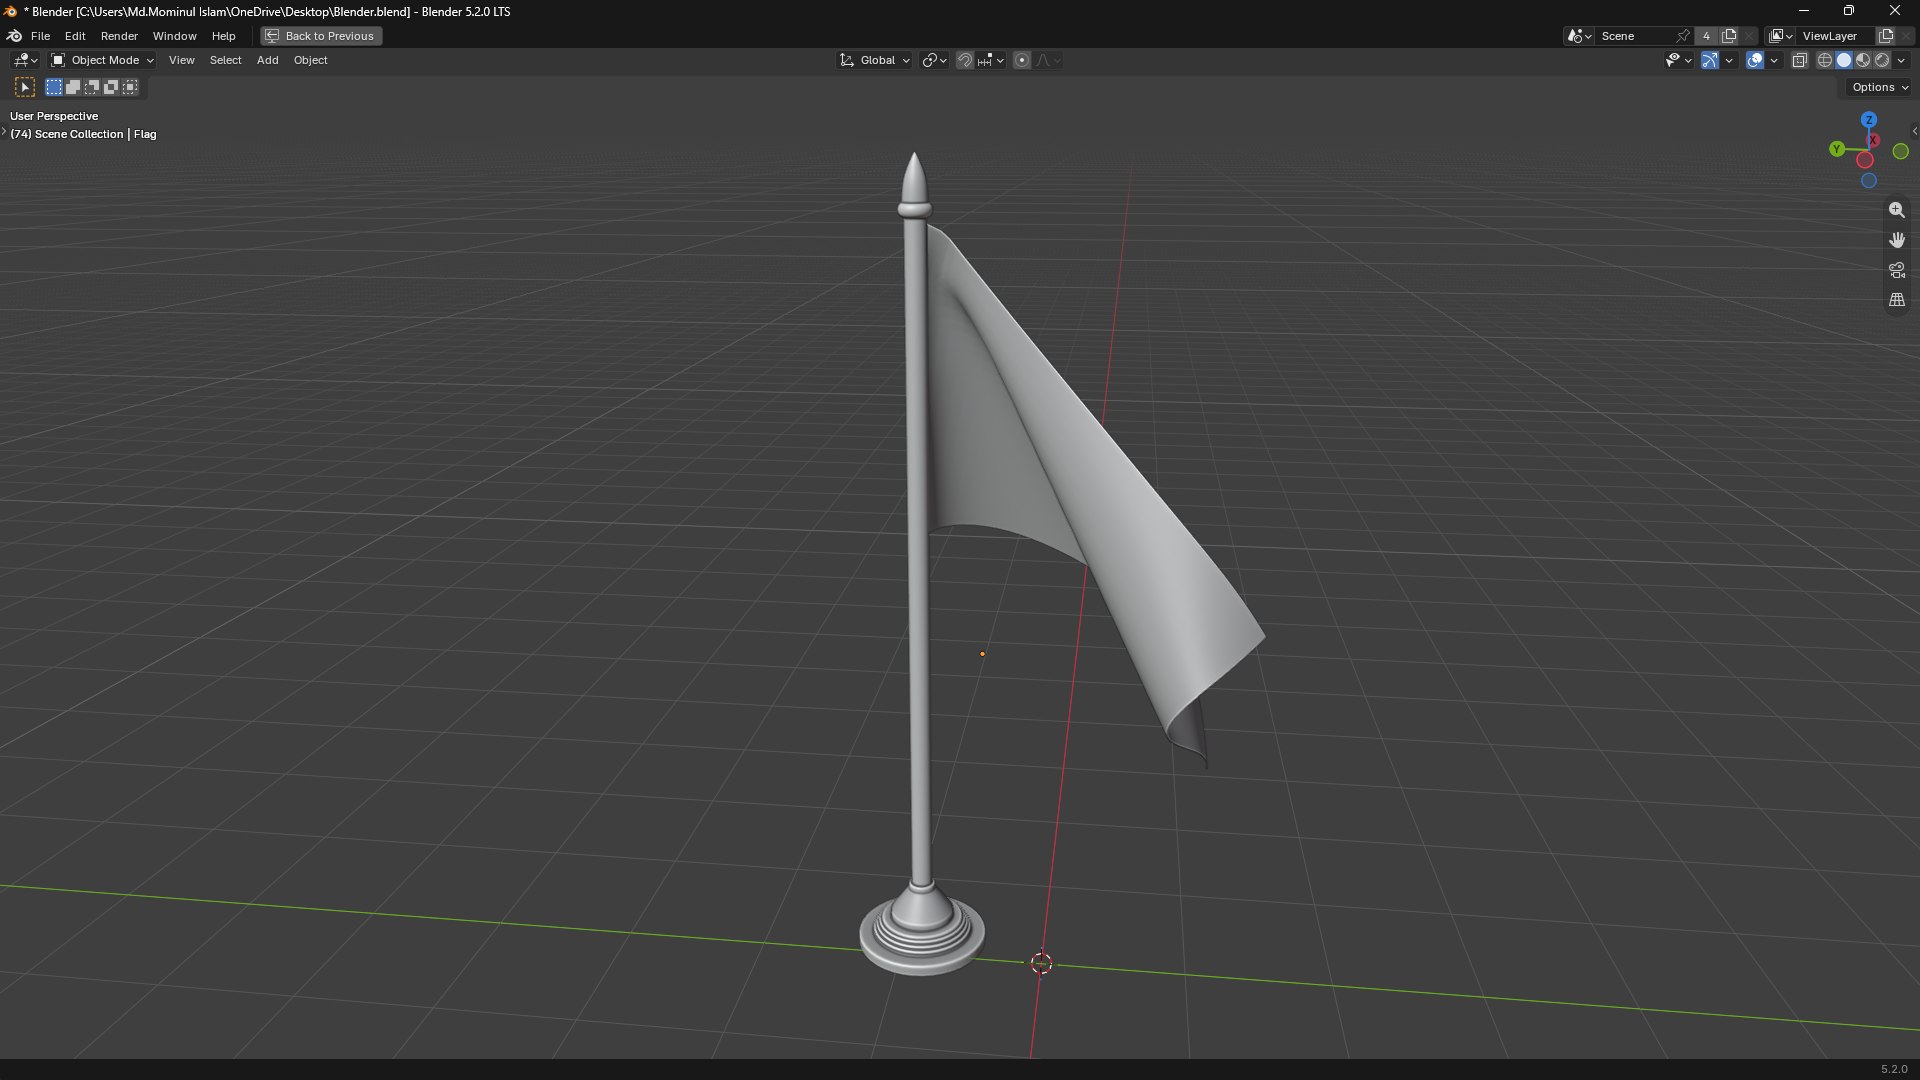Open the gizmo options dropdown arrow

click(x=1729, y=60)
